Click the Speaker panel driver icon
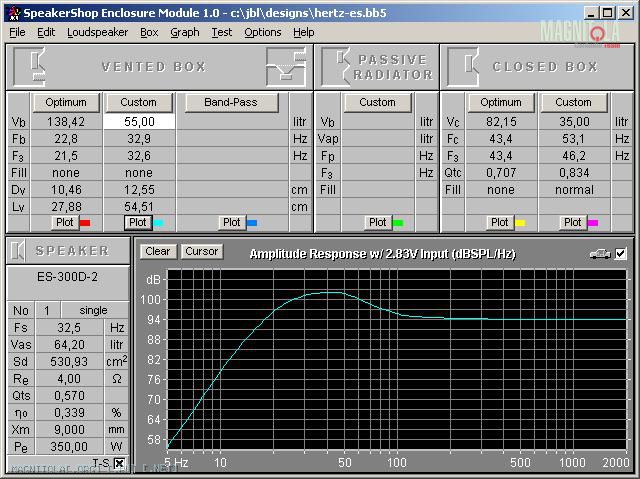Screen dimensions: 640x479 point(18,250)
